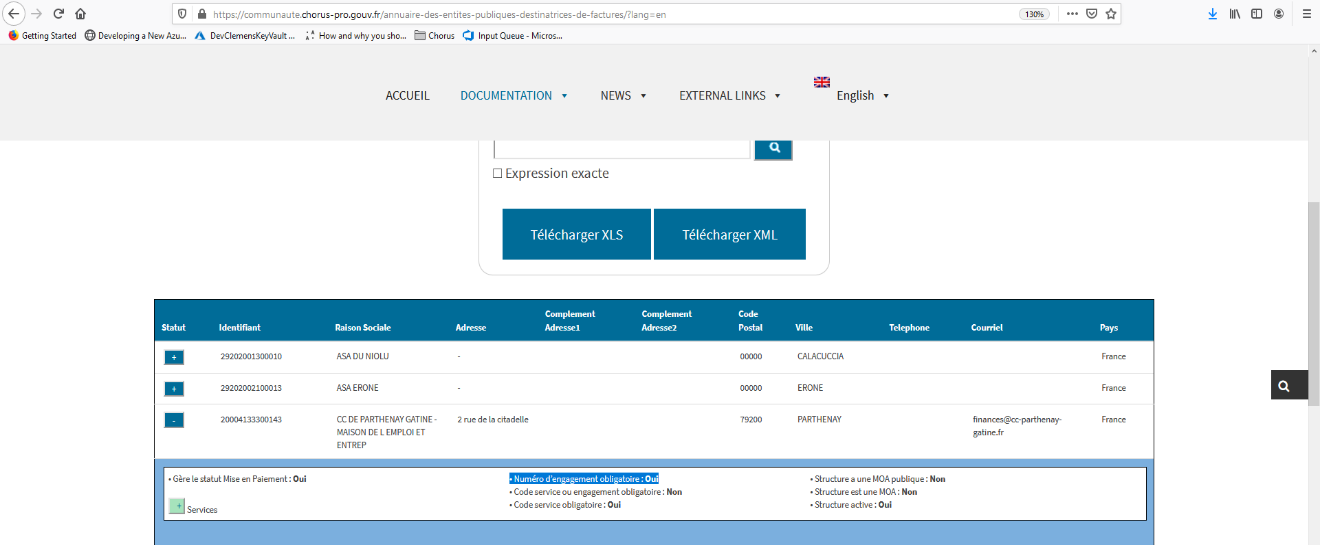Open the Firefox library icon
This screenshot has width=1320, height=545.
click(x=1235, y=14)
